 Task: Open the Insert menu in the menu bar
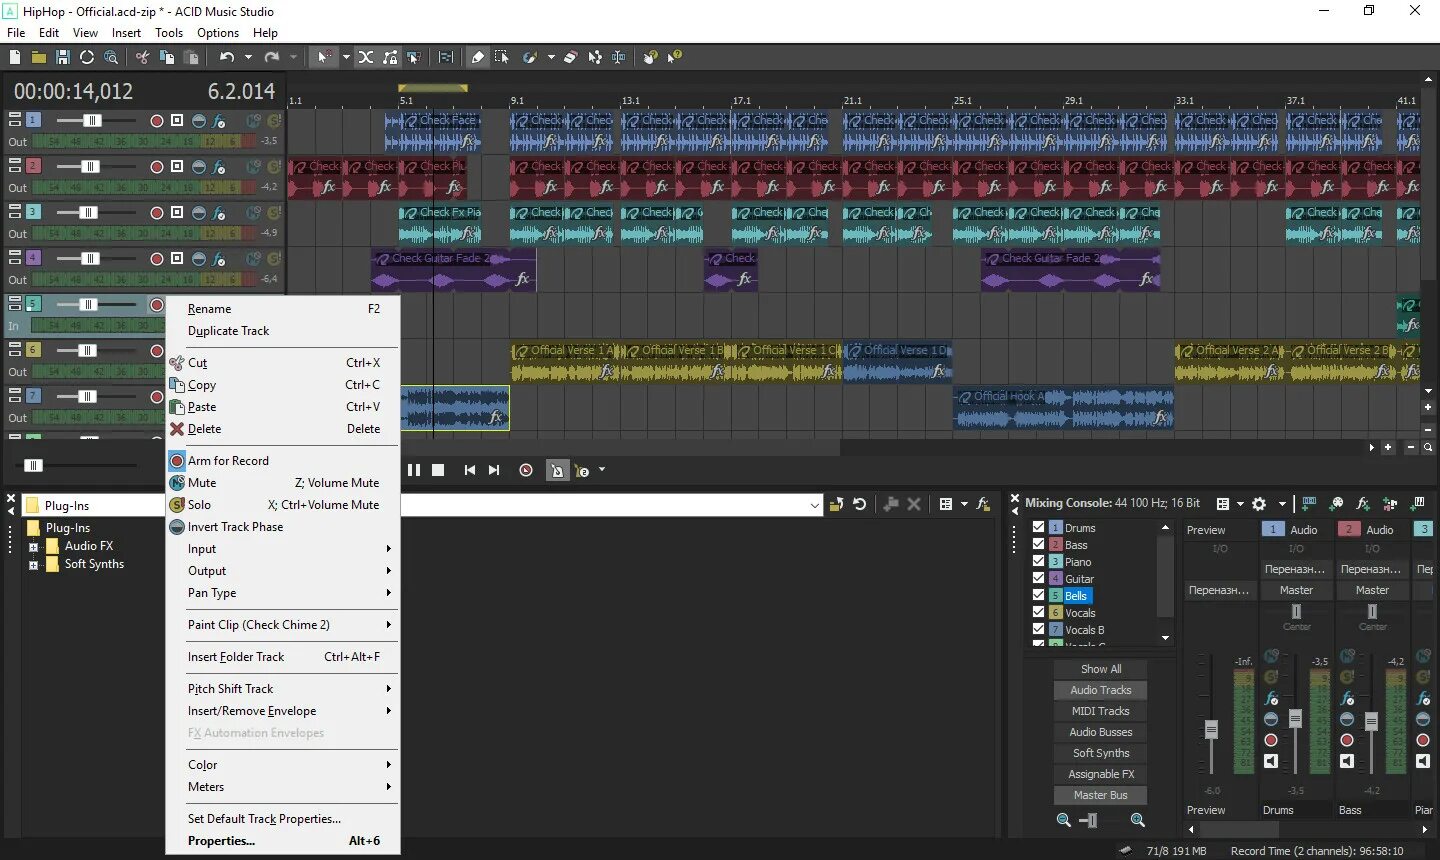pos(126,33)
